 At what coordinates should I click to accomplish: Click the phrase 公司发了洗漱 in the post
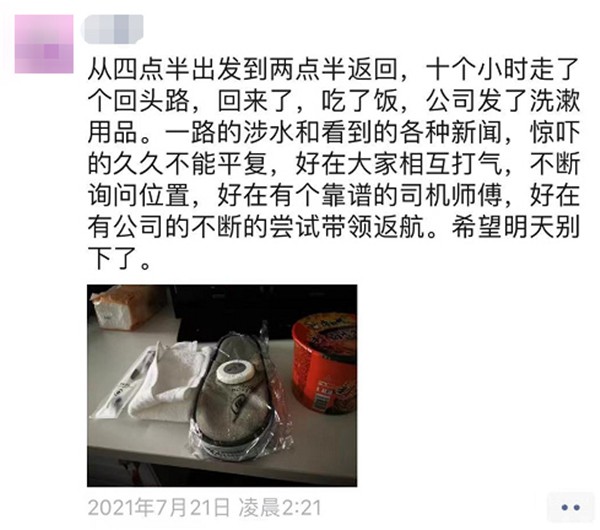pyautogui.click(x=503, y=101)
